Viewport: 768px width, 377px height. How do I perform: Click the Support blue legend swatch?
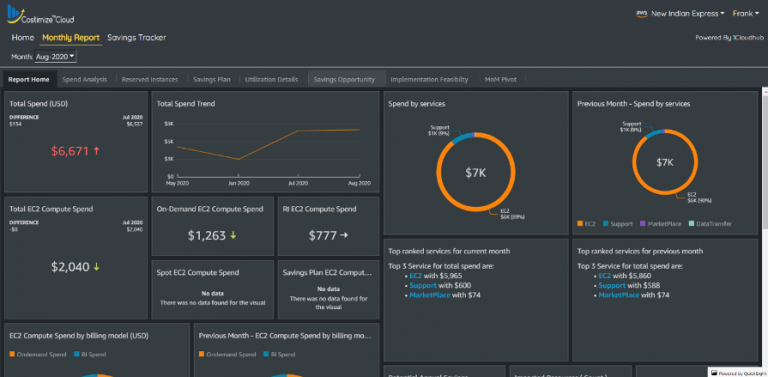pos(605,224)
